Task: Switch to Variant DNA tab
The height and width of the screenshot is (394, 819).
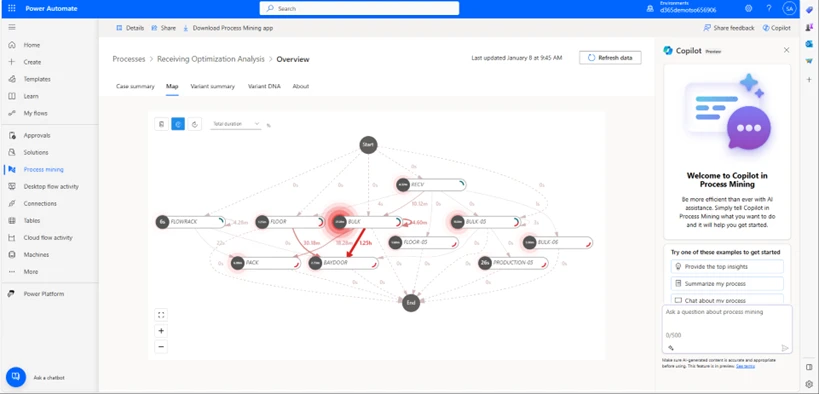Action: (x=264, y=86)
